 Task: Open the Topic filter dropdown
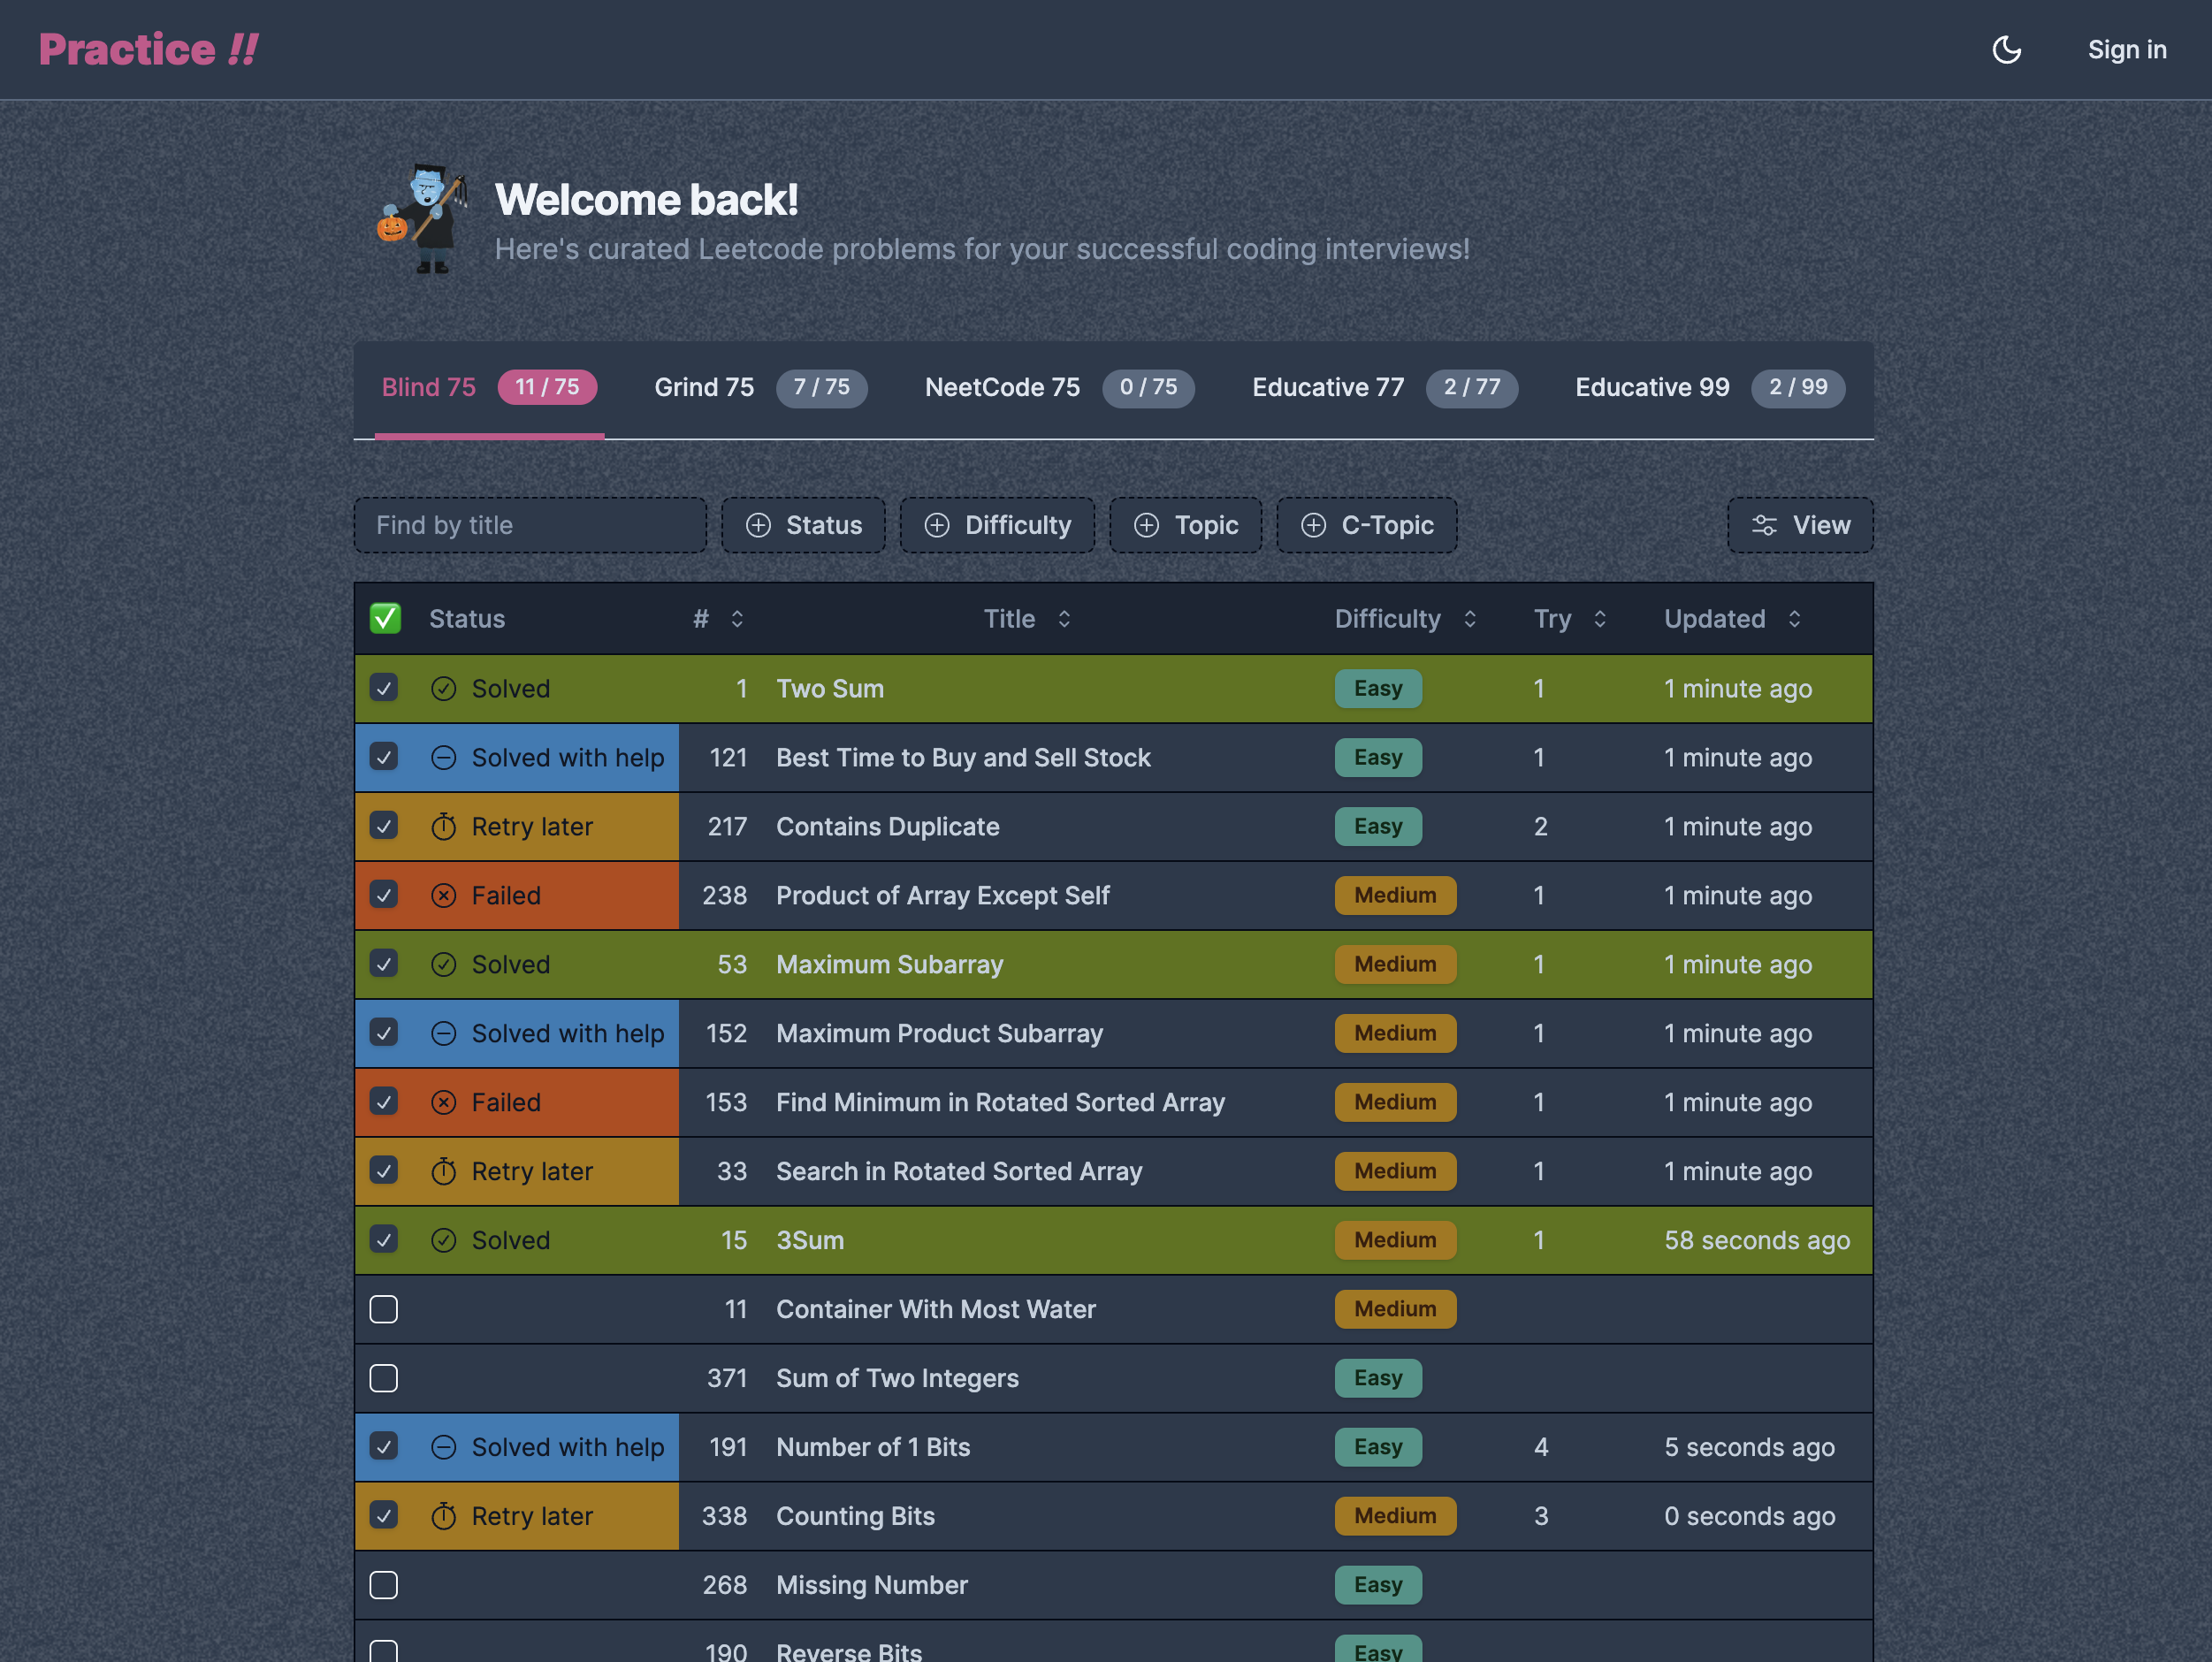[1185, 526]
